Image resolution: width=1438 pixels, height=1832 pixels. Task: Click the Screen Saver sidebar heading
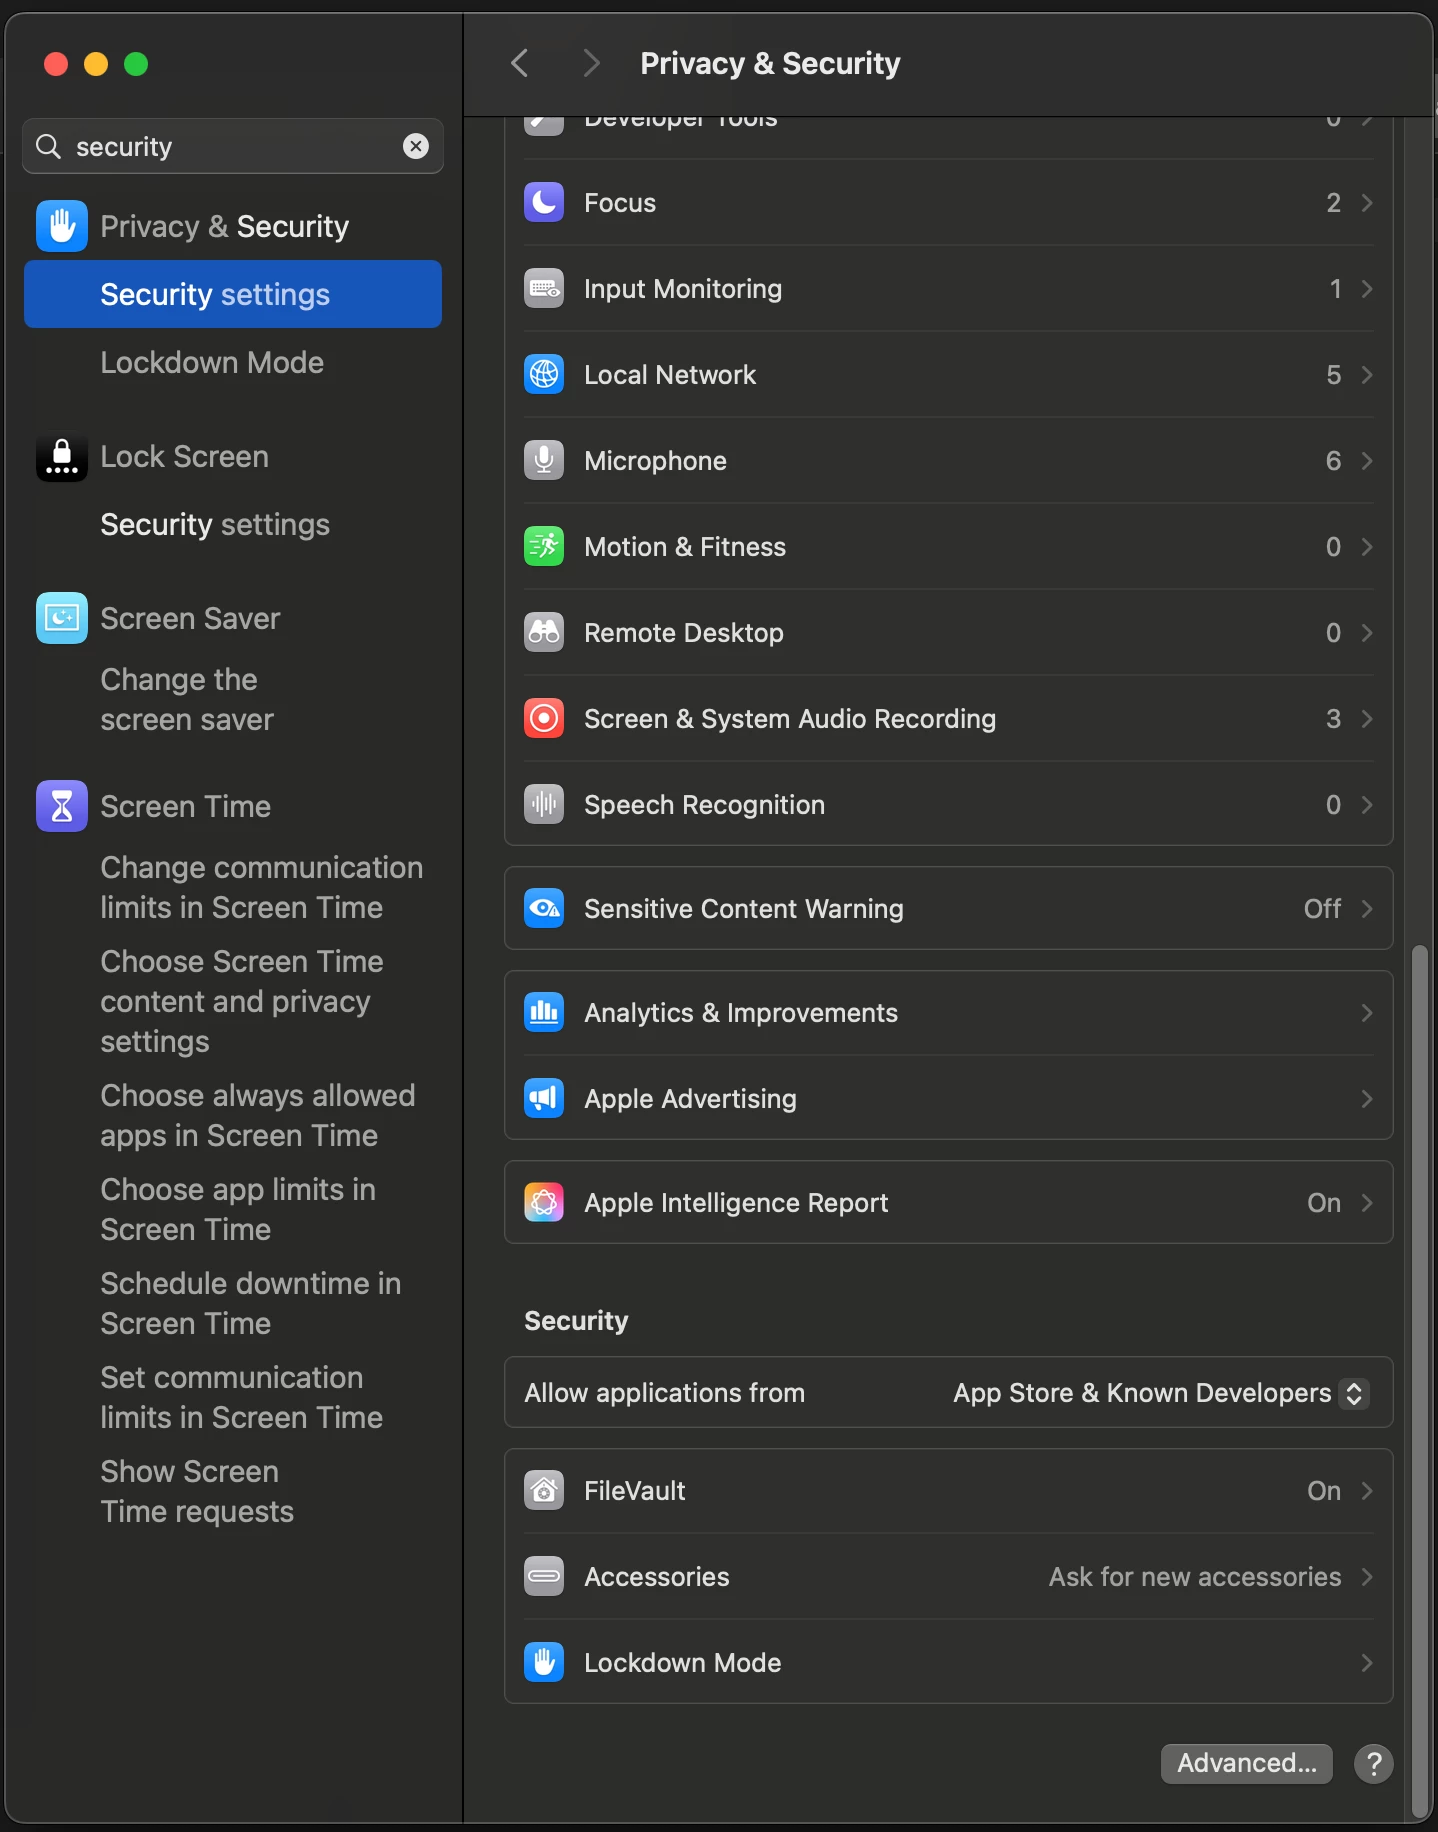[190, 618]
